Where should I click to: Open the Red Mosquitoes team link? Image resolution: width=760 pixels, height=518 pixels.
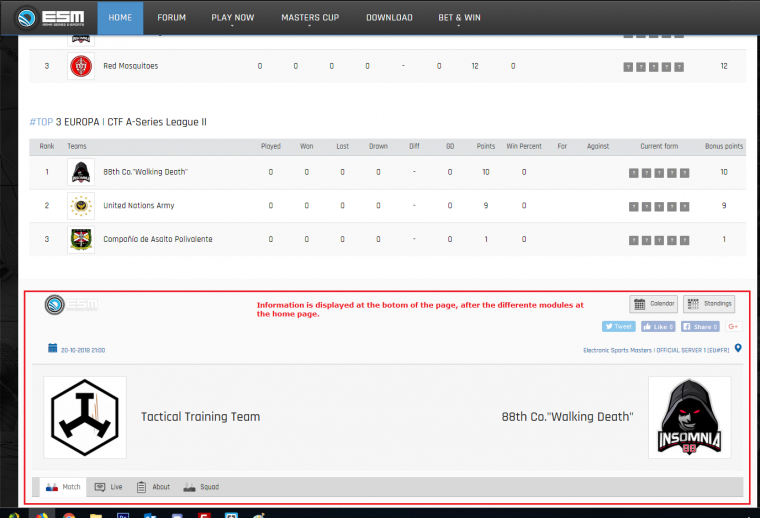click(130, 66)
